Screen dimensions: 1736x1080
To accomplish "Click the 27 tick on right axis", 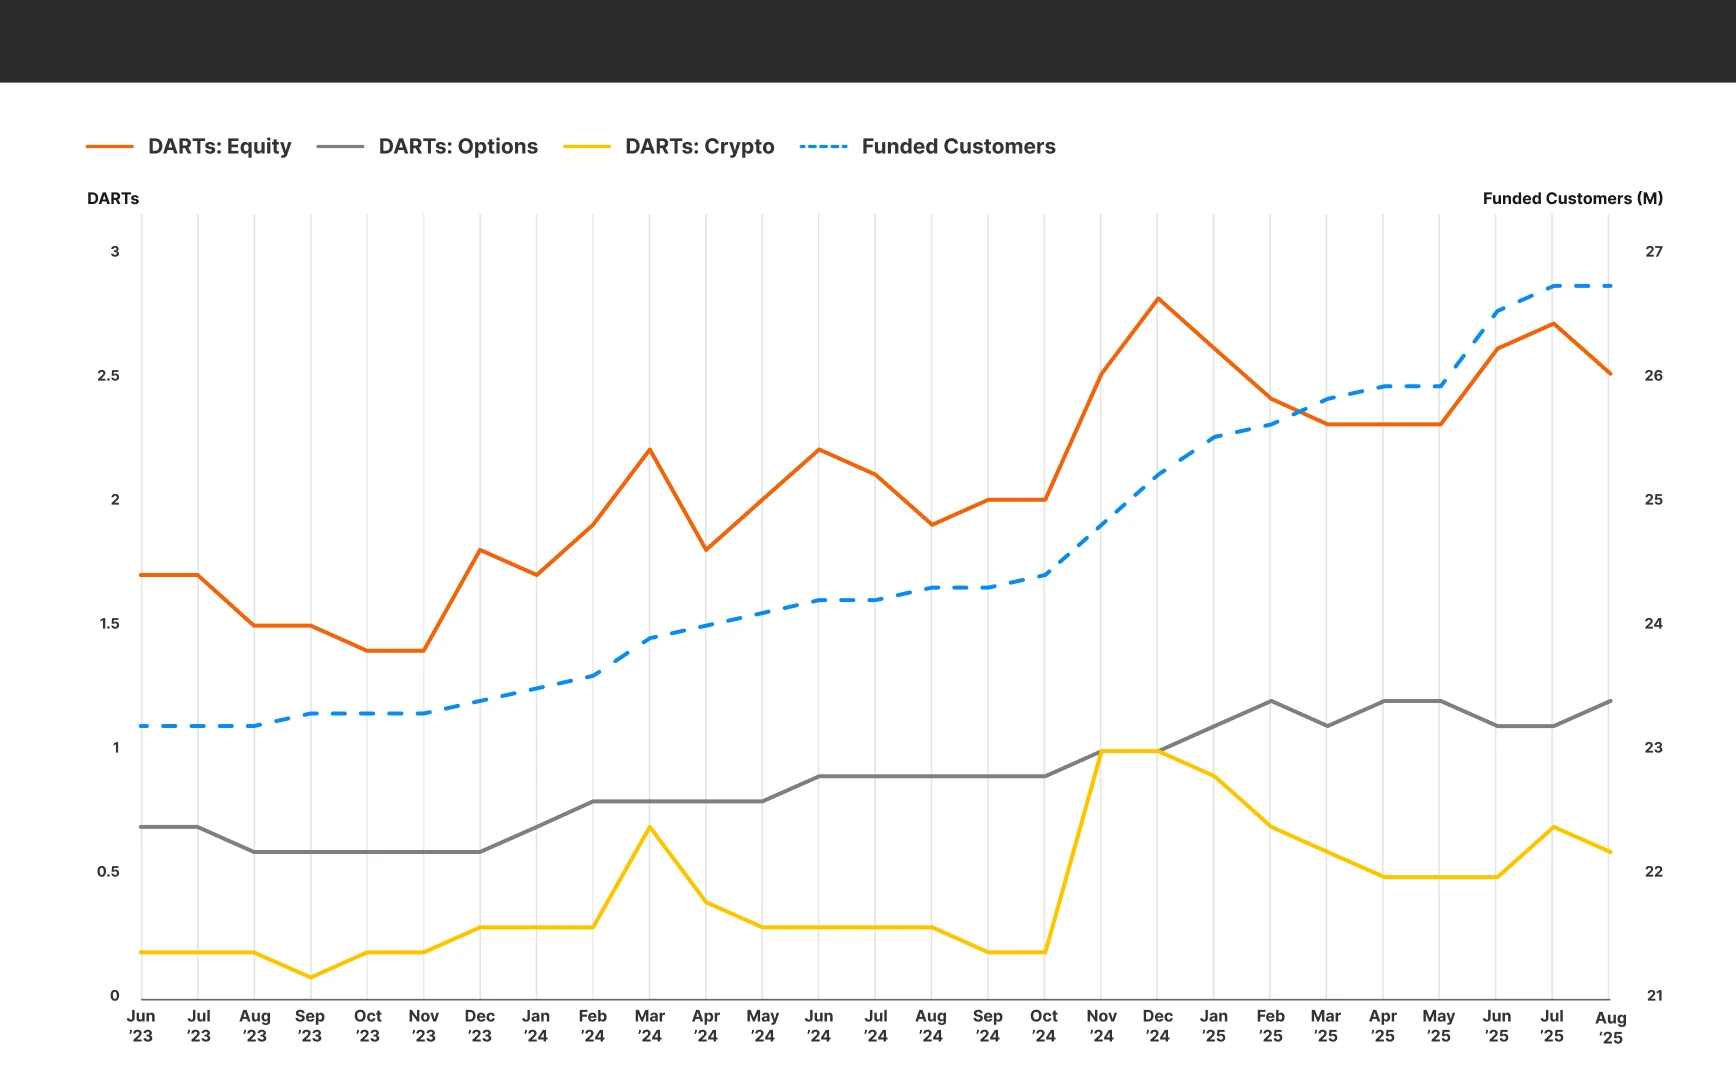I will pyautogui.click(x=1654, y=252).
